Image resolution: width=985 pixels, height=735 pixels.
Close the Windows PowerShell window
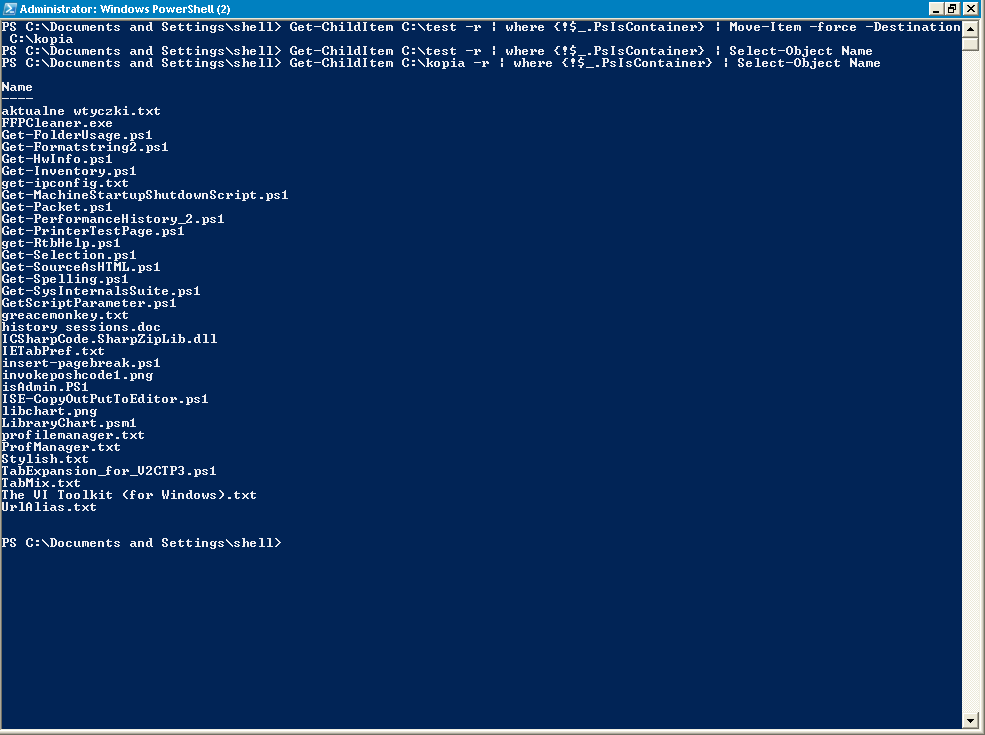click(971, 9)
